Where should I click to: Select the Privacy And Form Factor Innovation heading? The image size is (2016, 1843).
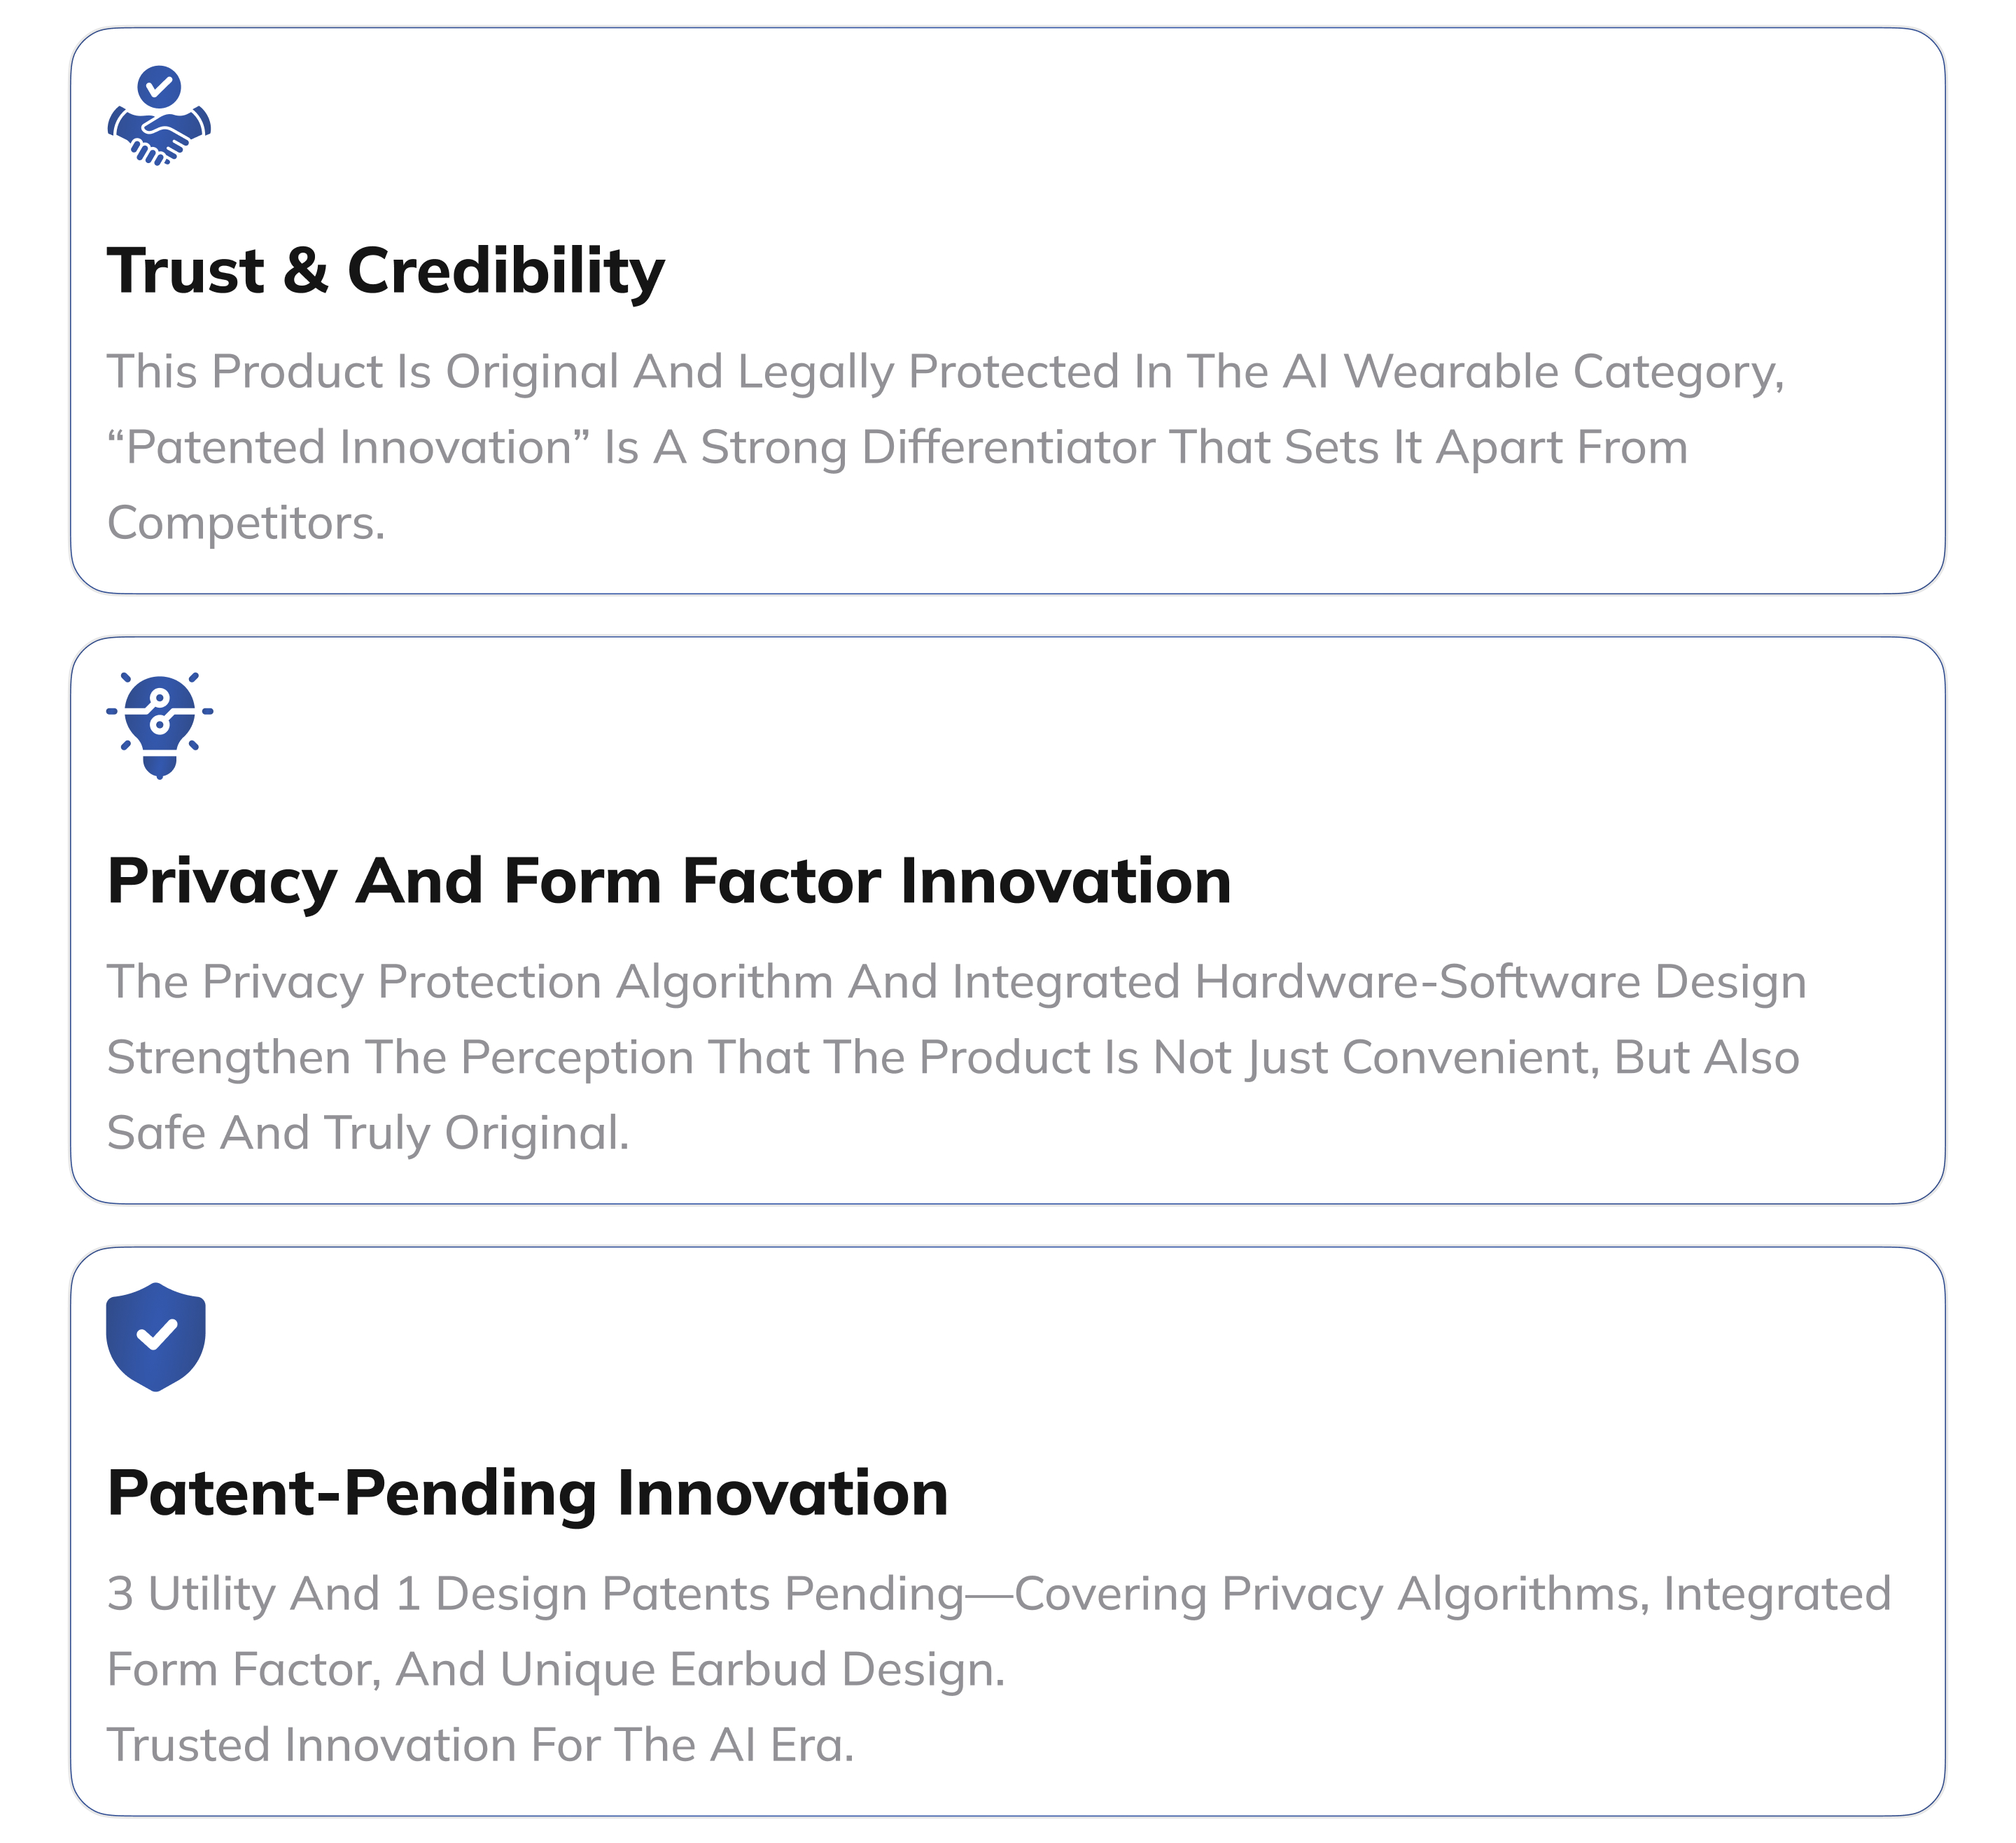pos(669,882)
